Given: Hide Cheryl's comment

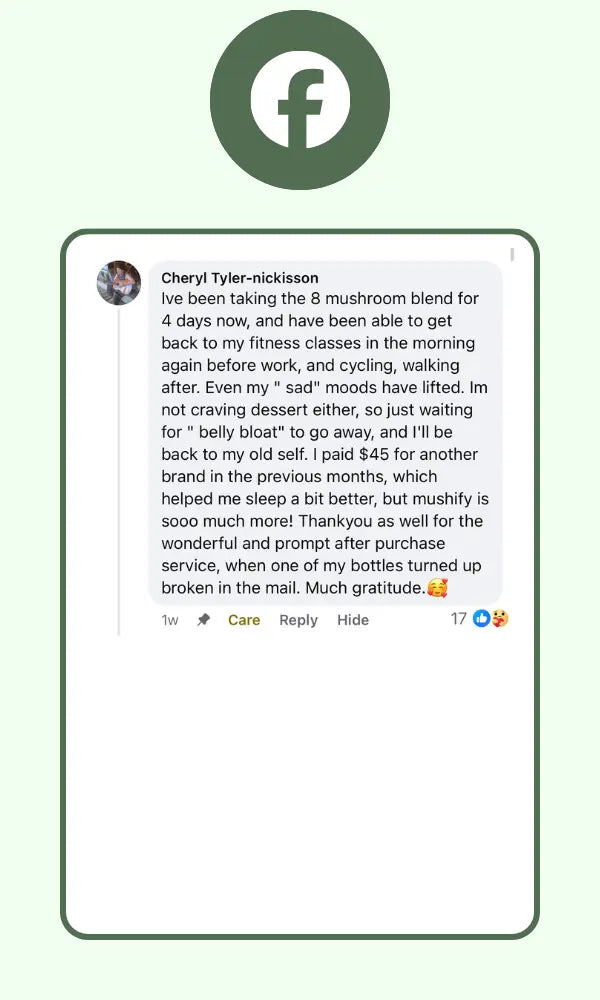Looking at the screenshot, I should 353,620.
